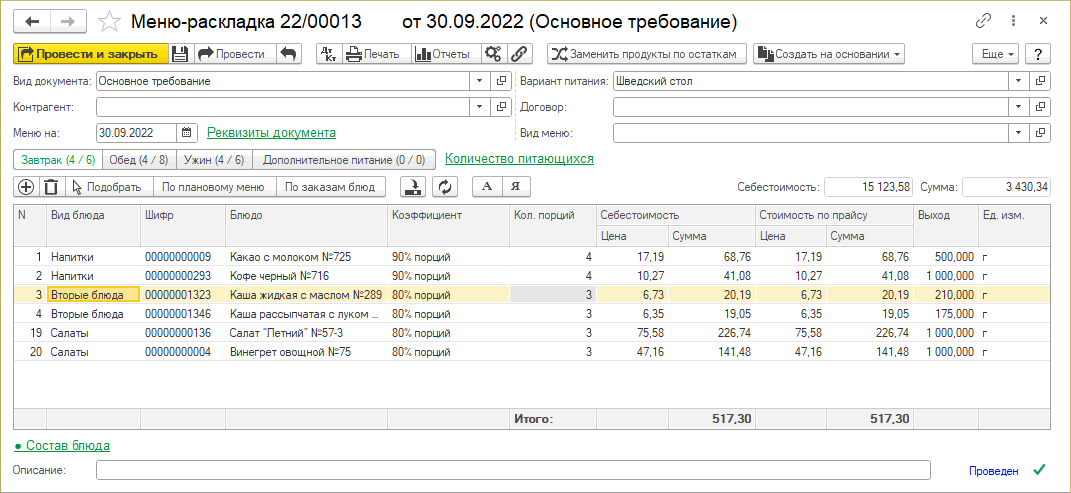Mark the document as favorite with star
Screen dimensions: 1071x493
tap(111, 21)
